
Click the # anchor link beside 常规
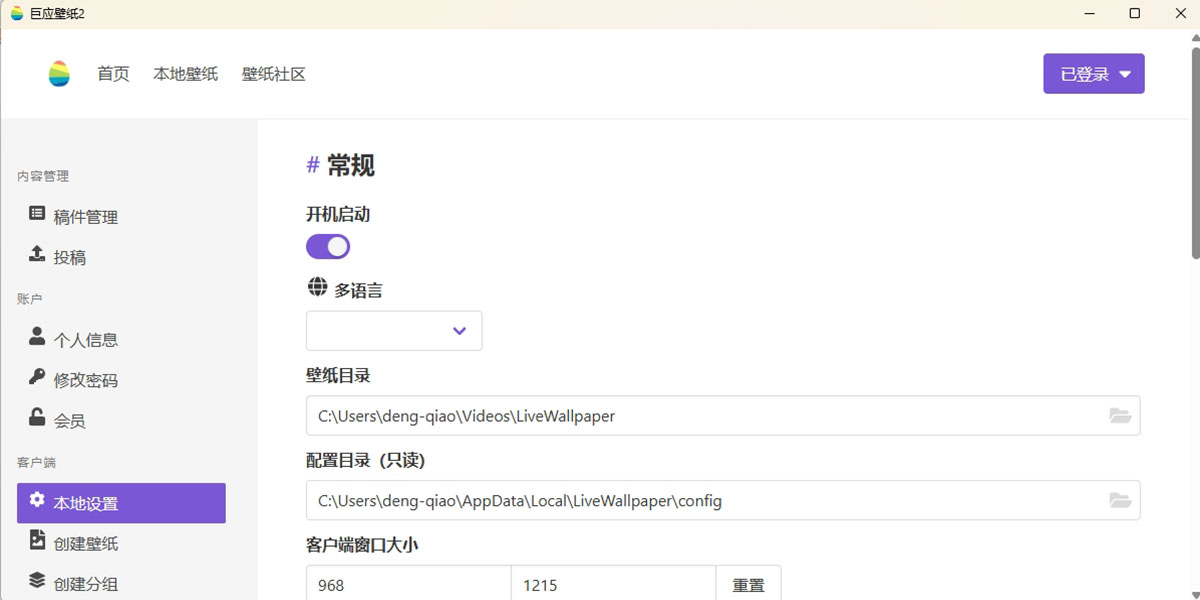313,165
